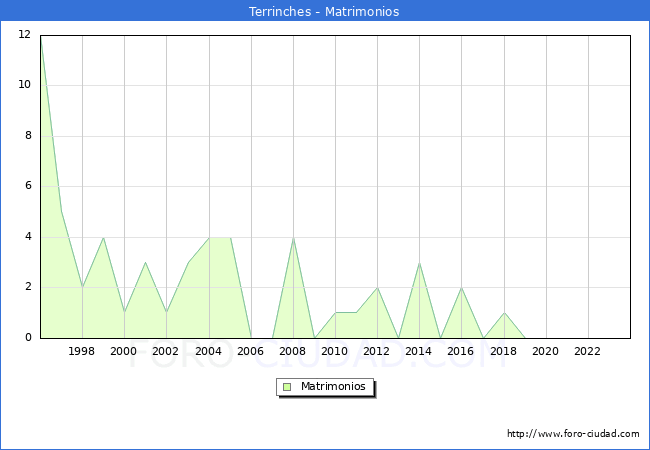The width and height of the screenshot is (650, 450).
Task: Click the 2014 data peak at value 3
Action: [x=420, y=263]
